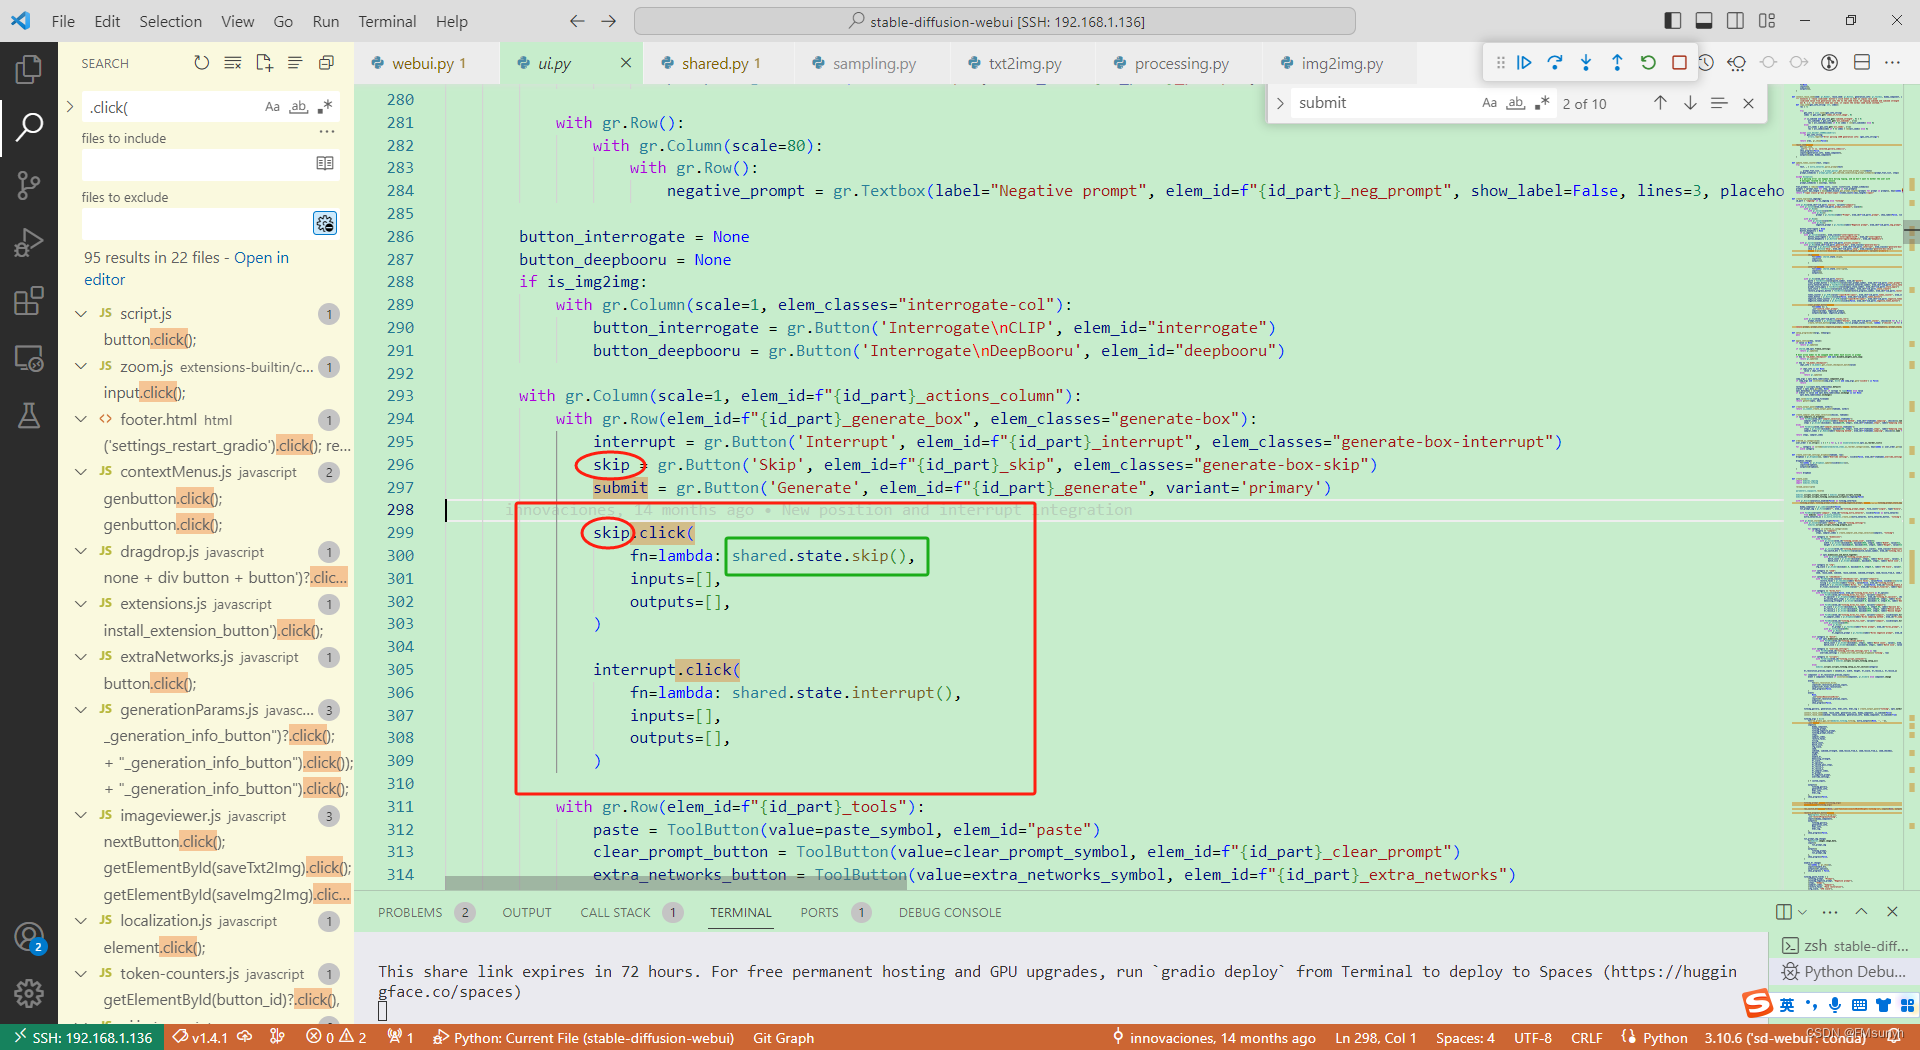Toggle use exclude settings and ignore files
This screenshot has width=1920, height=1050.
325,223
